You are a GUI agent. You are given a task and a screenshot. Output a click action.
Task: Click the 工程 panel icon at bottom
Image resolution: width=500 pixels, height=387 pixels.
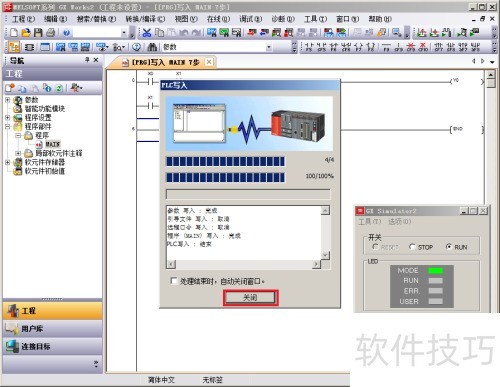point(13,311)
